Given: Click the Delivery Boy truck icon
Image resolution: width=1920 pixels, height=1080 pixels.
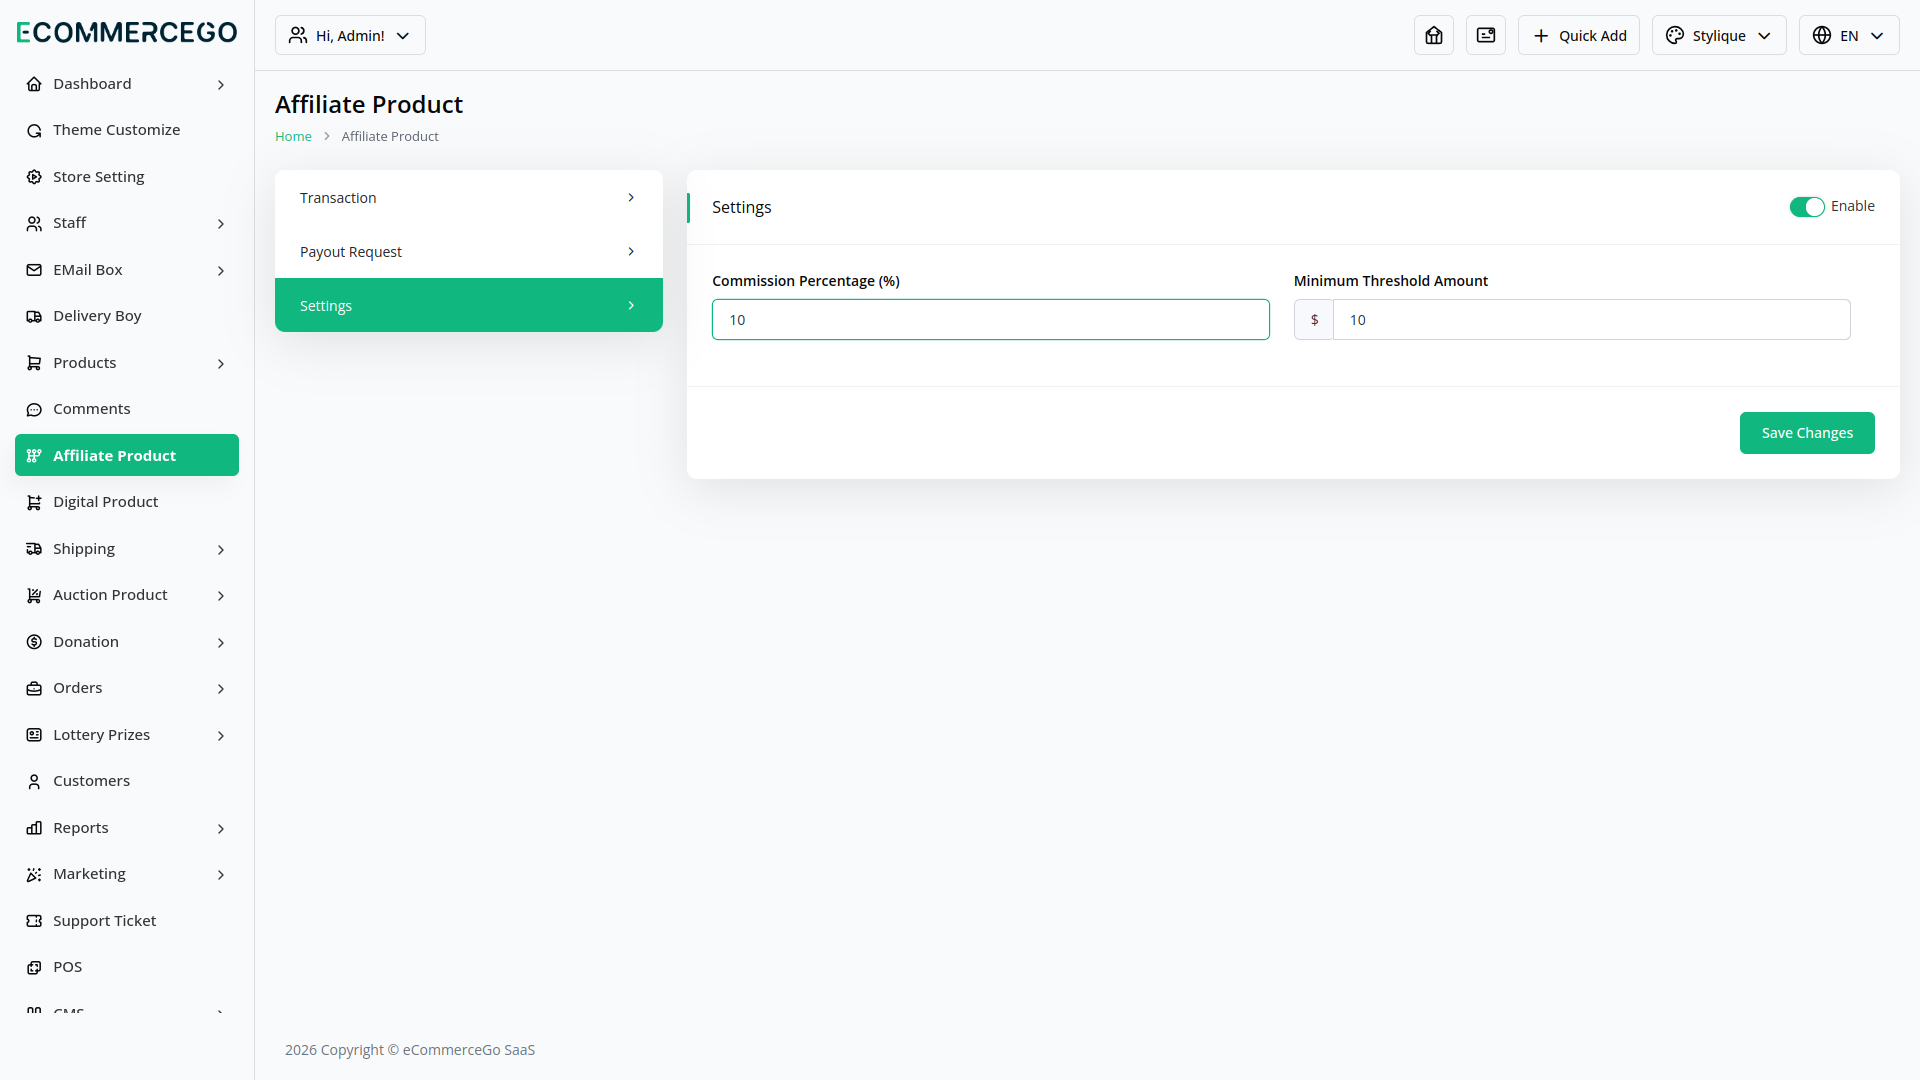Looking at the screenshot, I should click(x=34, y=317).
